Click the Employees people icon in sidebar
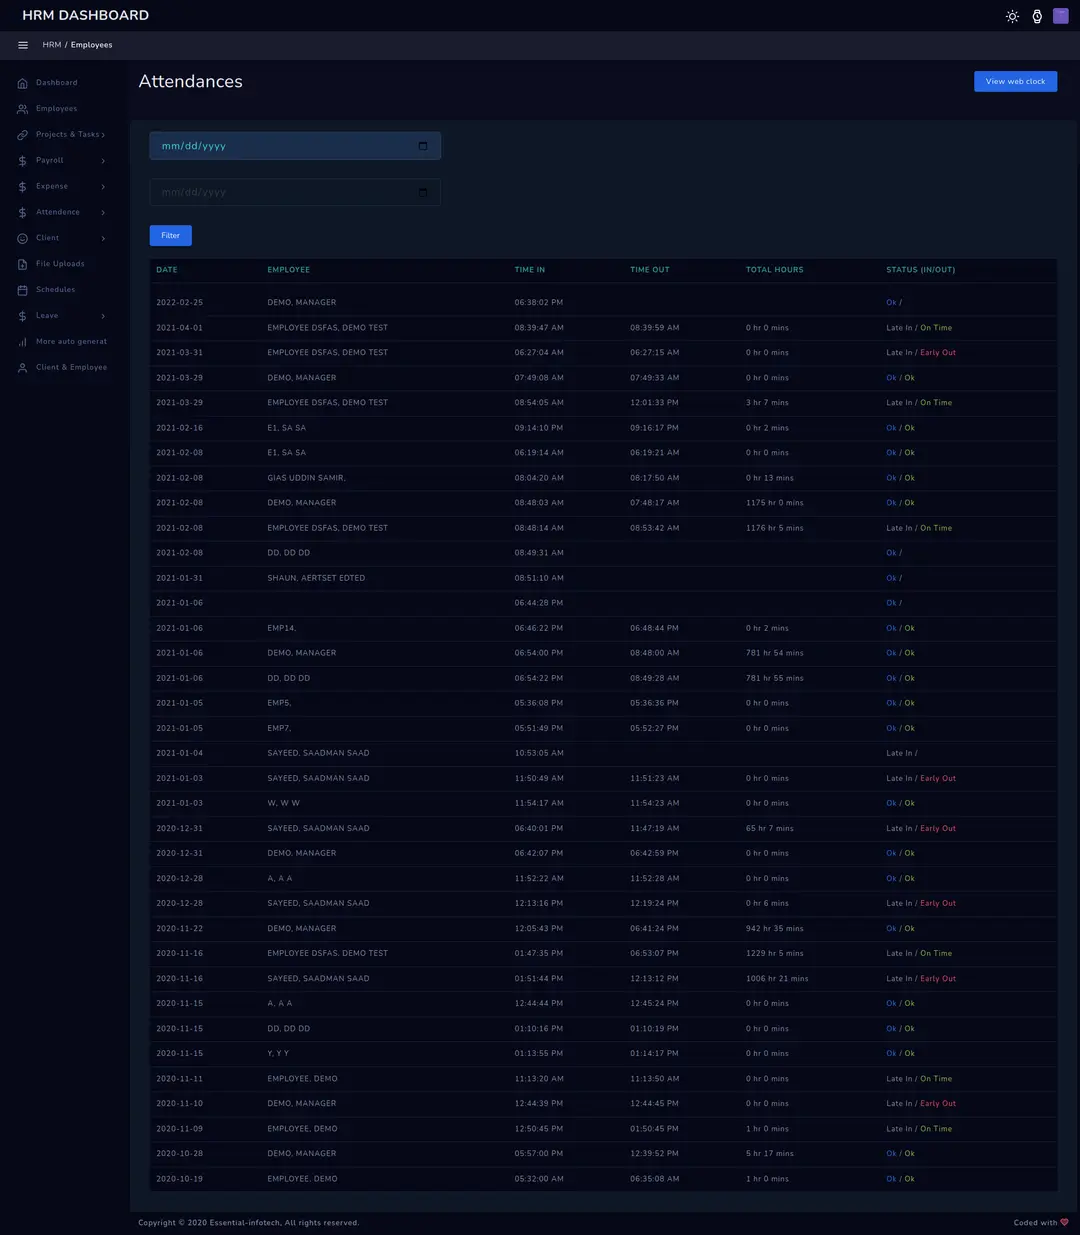This screenshot has height=1235, width=1080. coord(23,109)
